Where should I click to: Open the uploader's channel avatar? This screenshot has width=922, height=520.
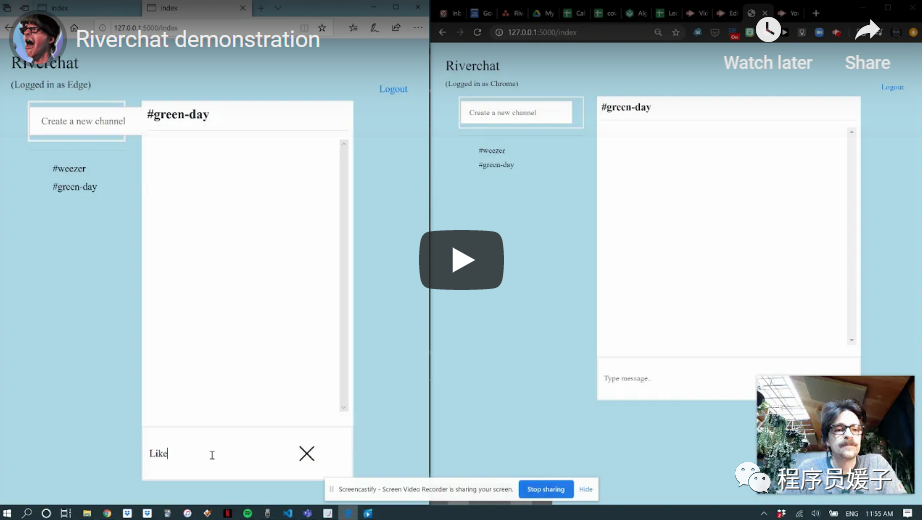click(38, 38)
